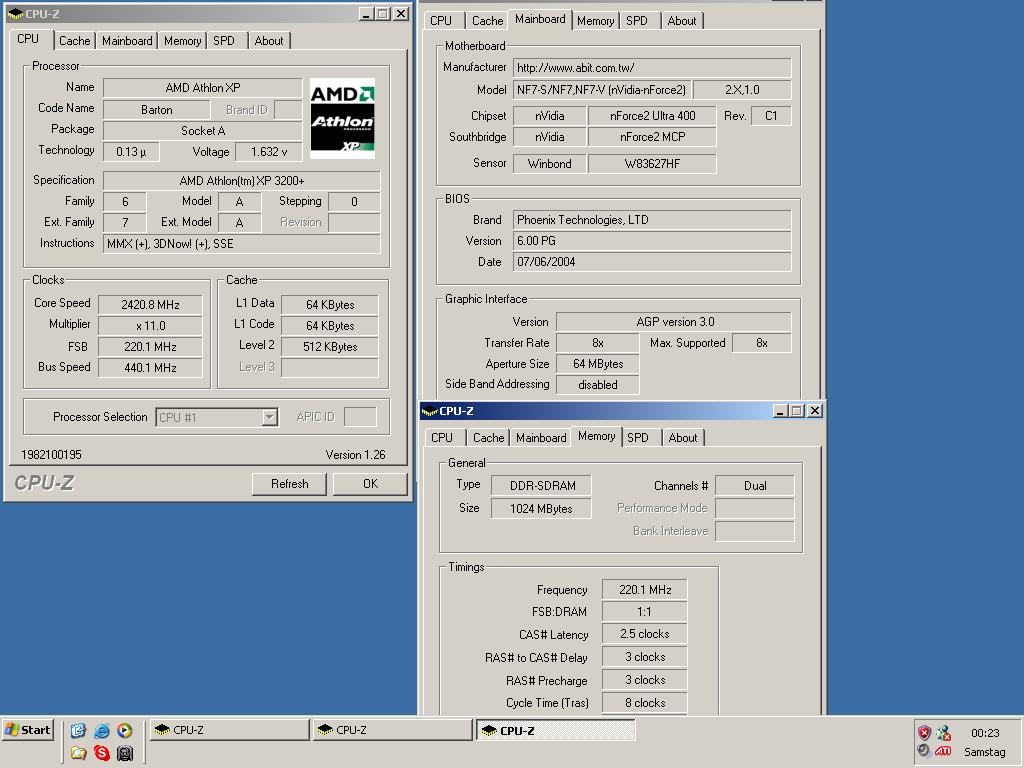
Task: Click the Southbridge field nForce2 MCP
Action: tap(652, 137)
